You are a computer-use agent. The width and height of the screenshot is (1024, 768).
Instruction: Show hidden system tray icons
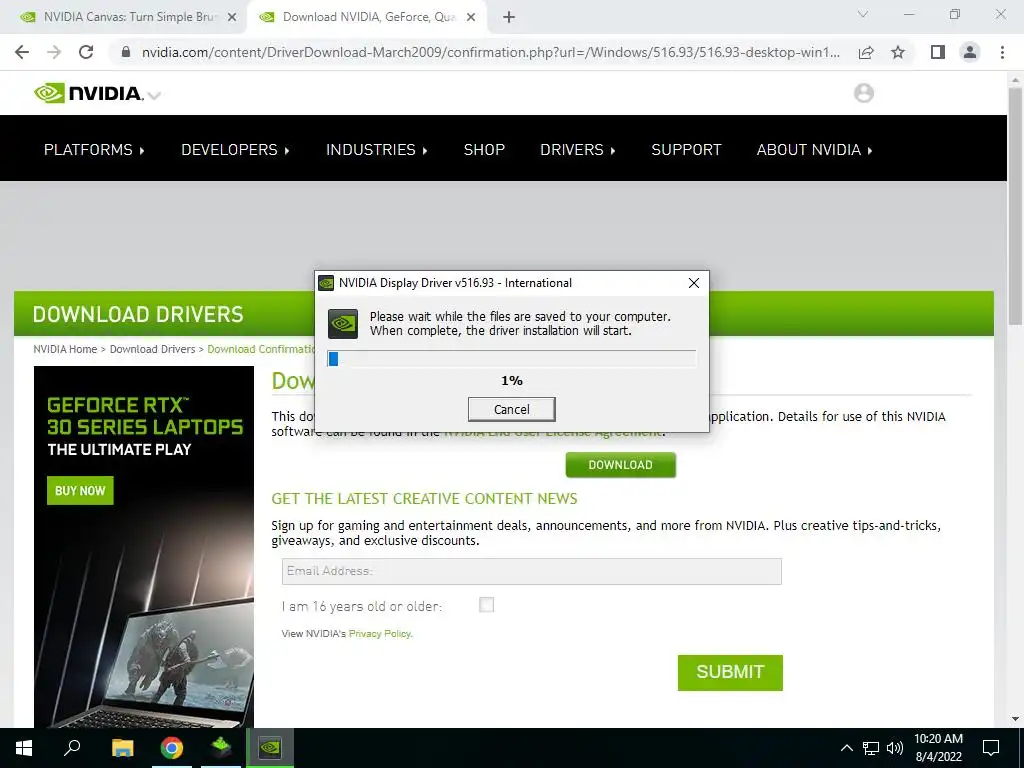846,748
